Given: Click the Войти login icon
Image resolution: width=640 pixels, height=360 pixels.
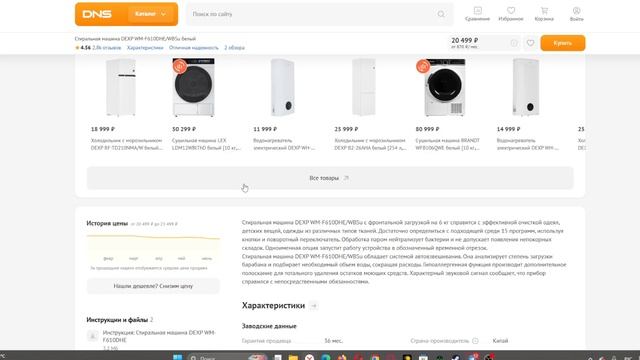Looking at the screenshot, I should click(x=576, y=14).
